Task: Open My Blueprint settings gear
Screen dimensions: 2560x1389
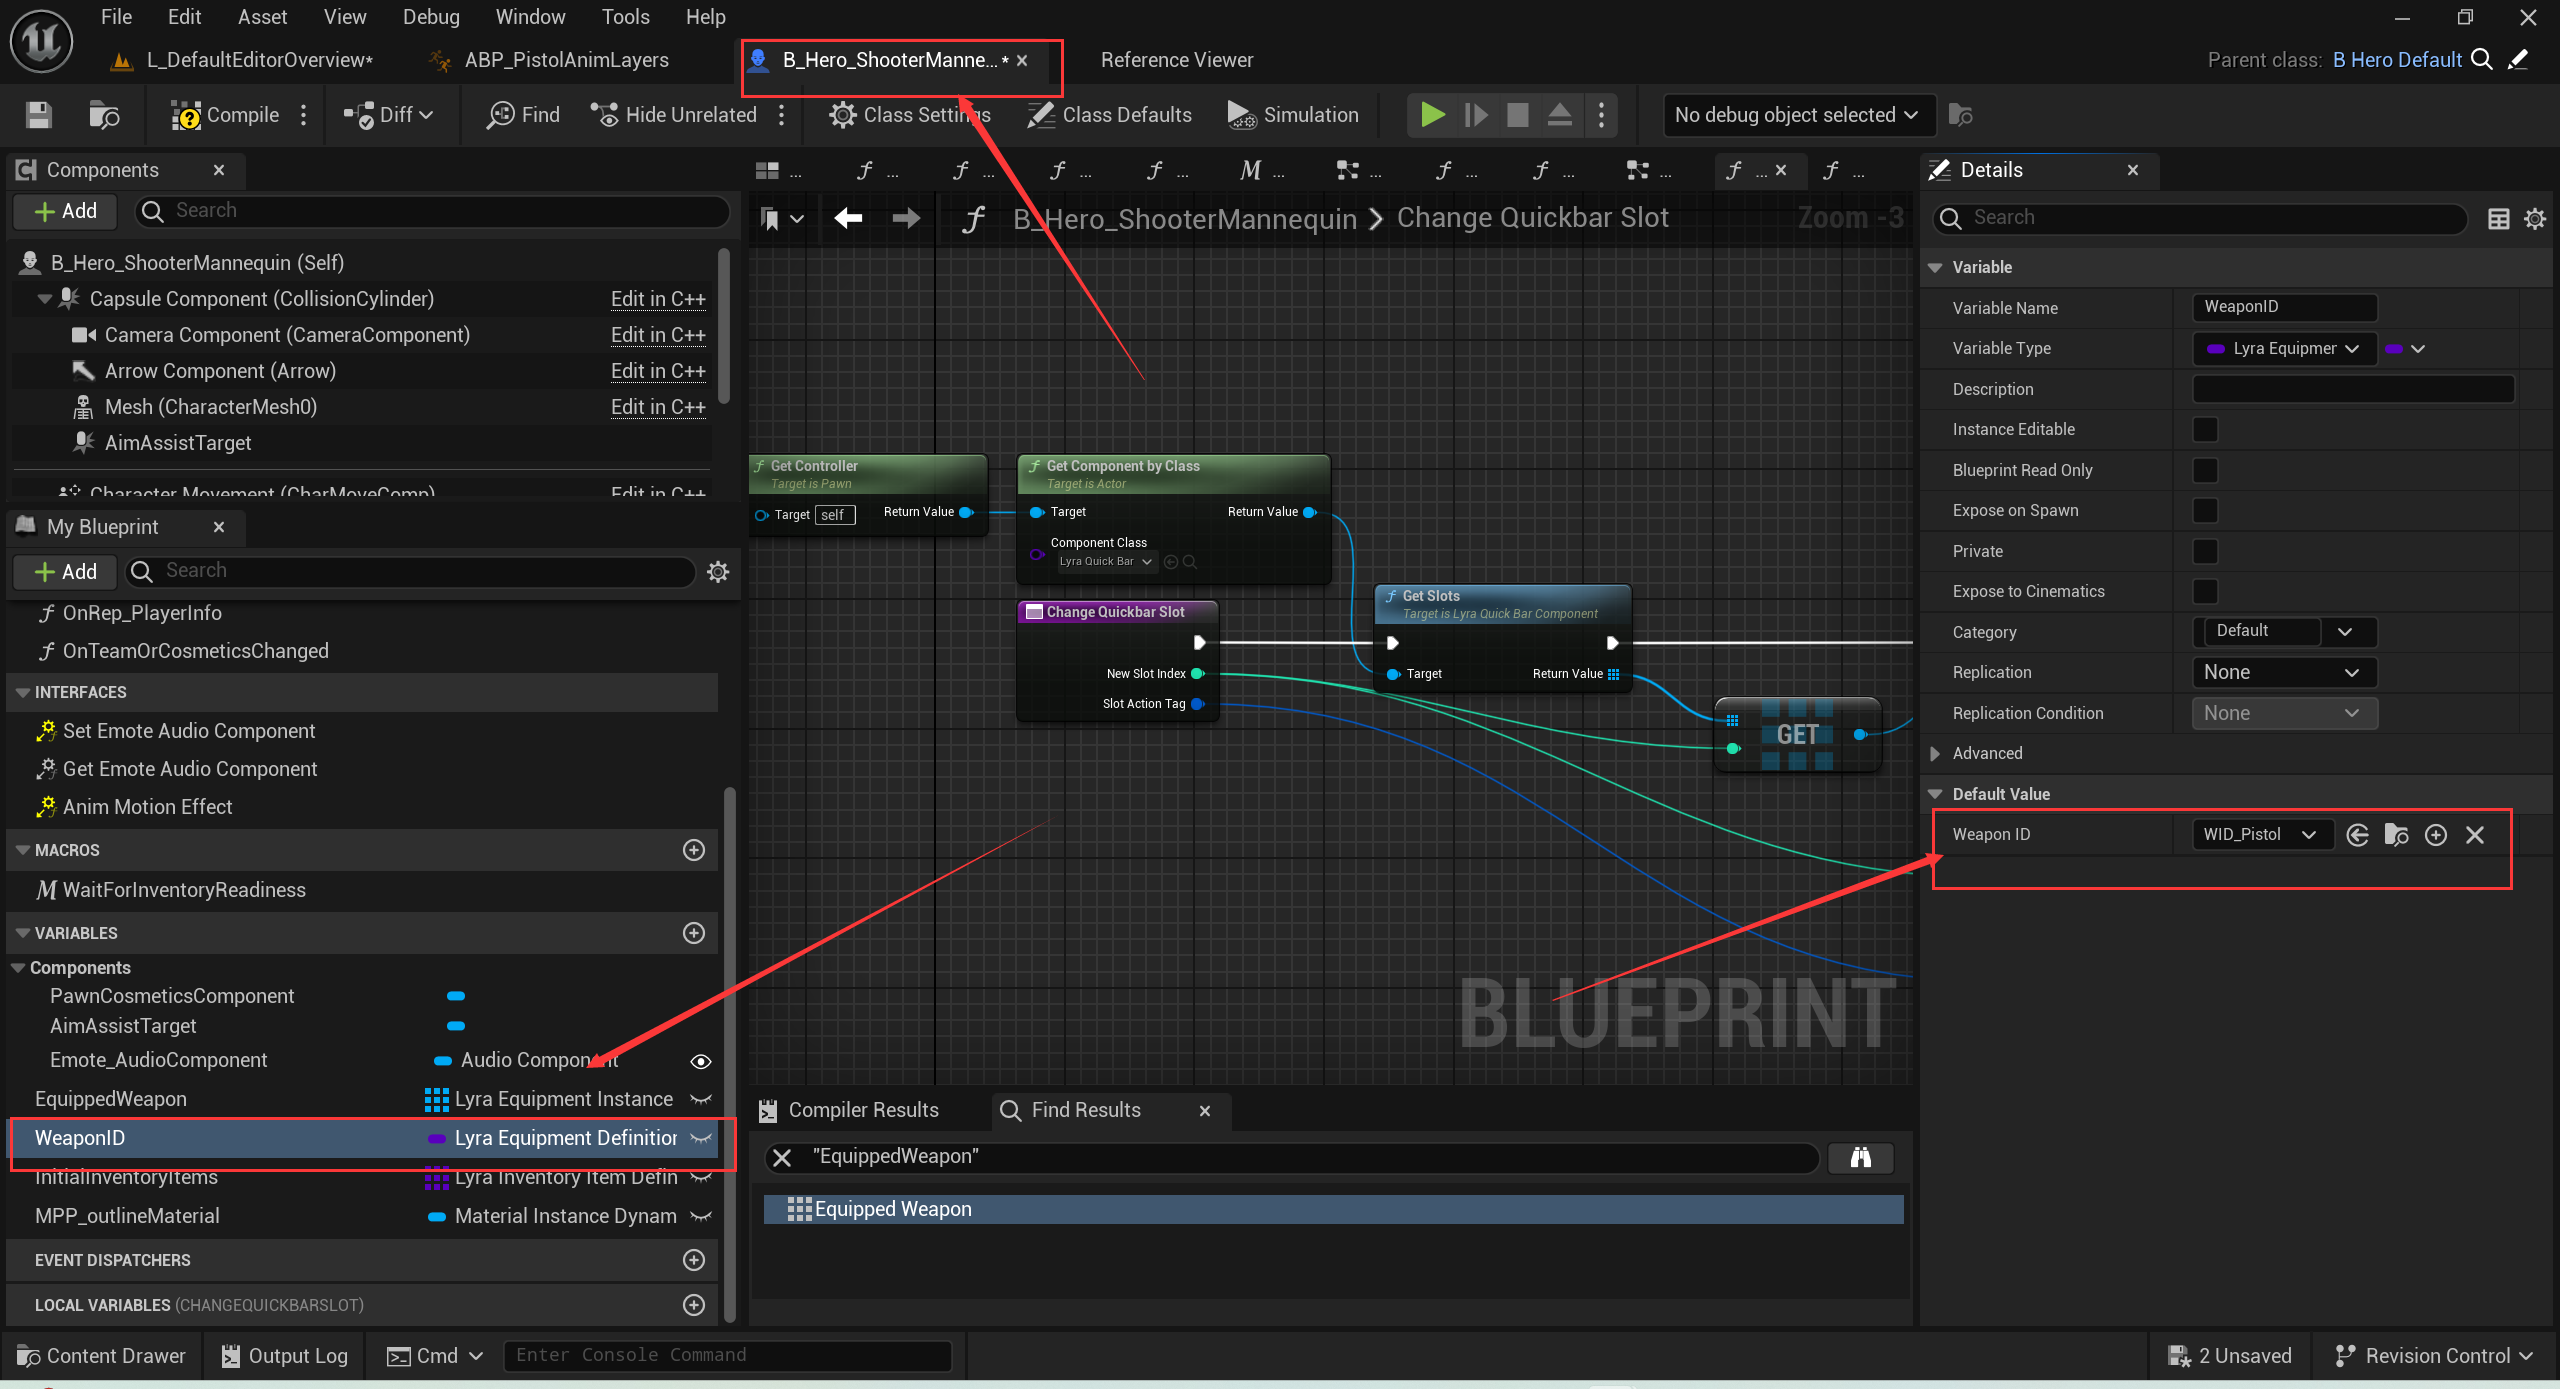Action: (x=718, y=572)
